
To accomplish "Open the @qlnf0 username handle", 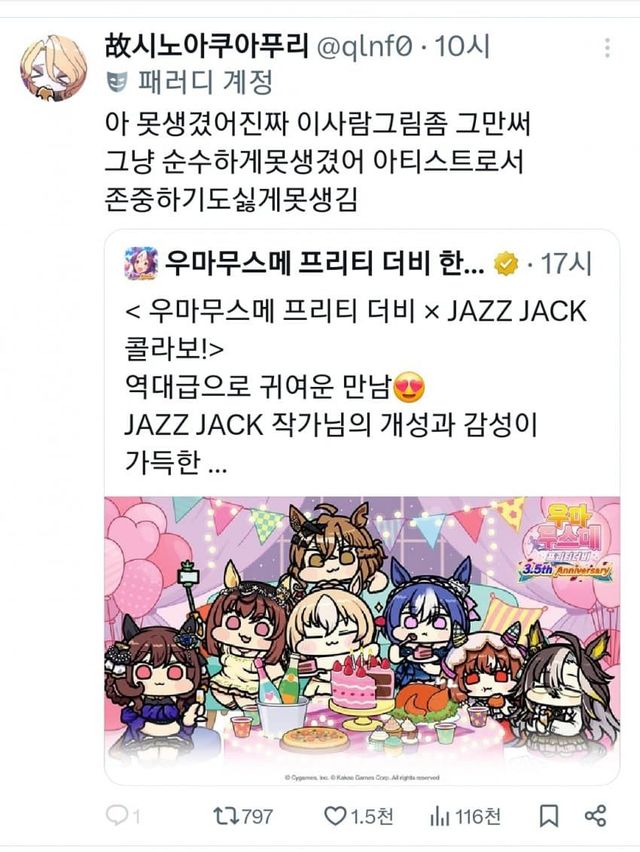I will tap(365, 47).
